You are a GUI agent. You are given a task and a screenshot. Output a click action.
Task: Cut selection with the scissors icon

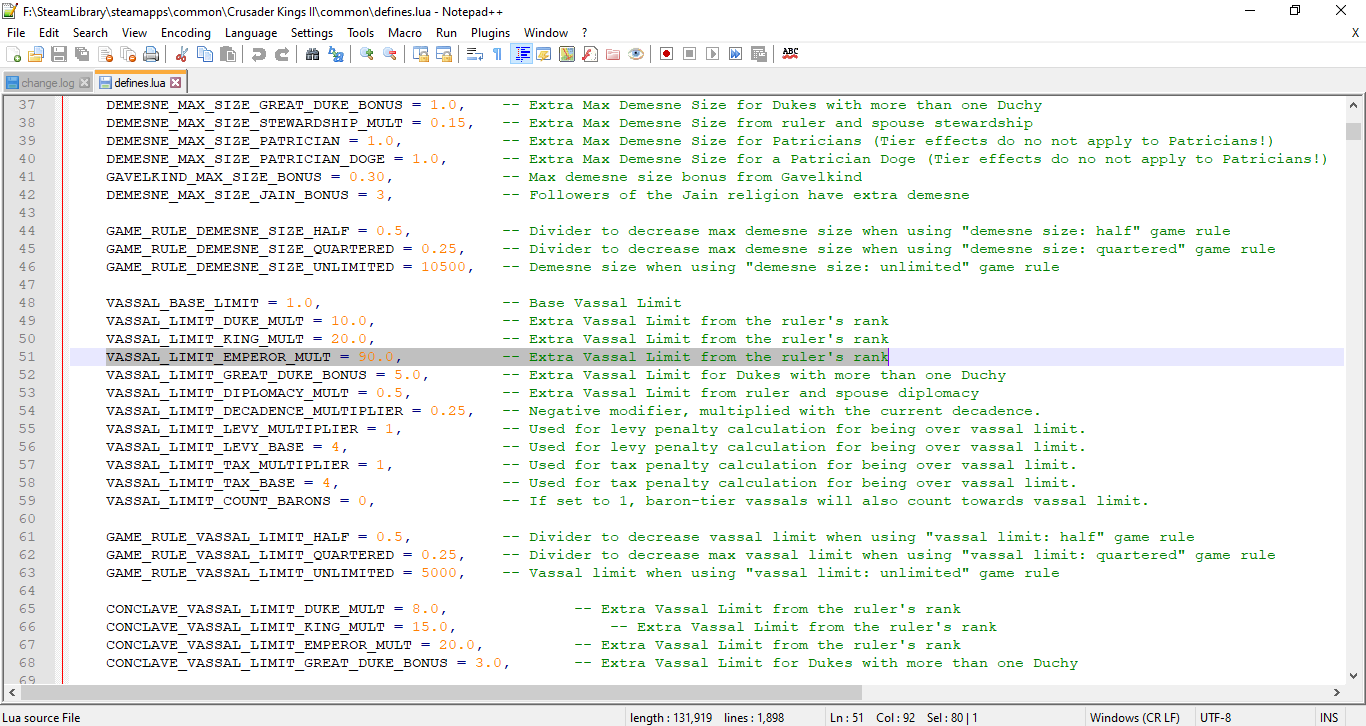coord(181,54)
